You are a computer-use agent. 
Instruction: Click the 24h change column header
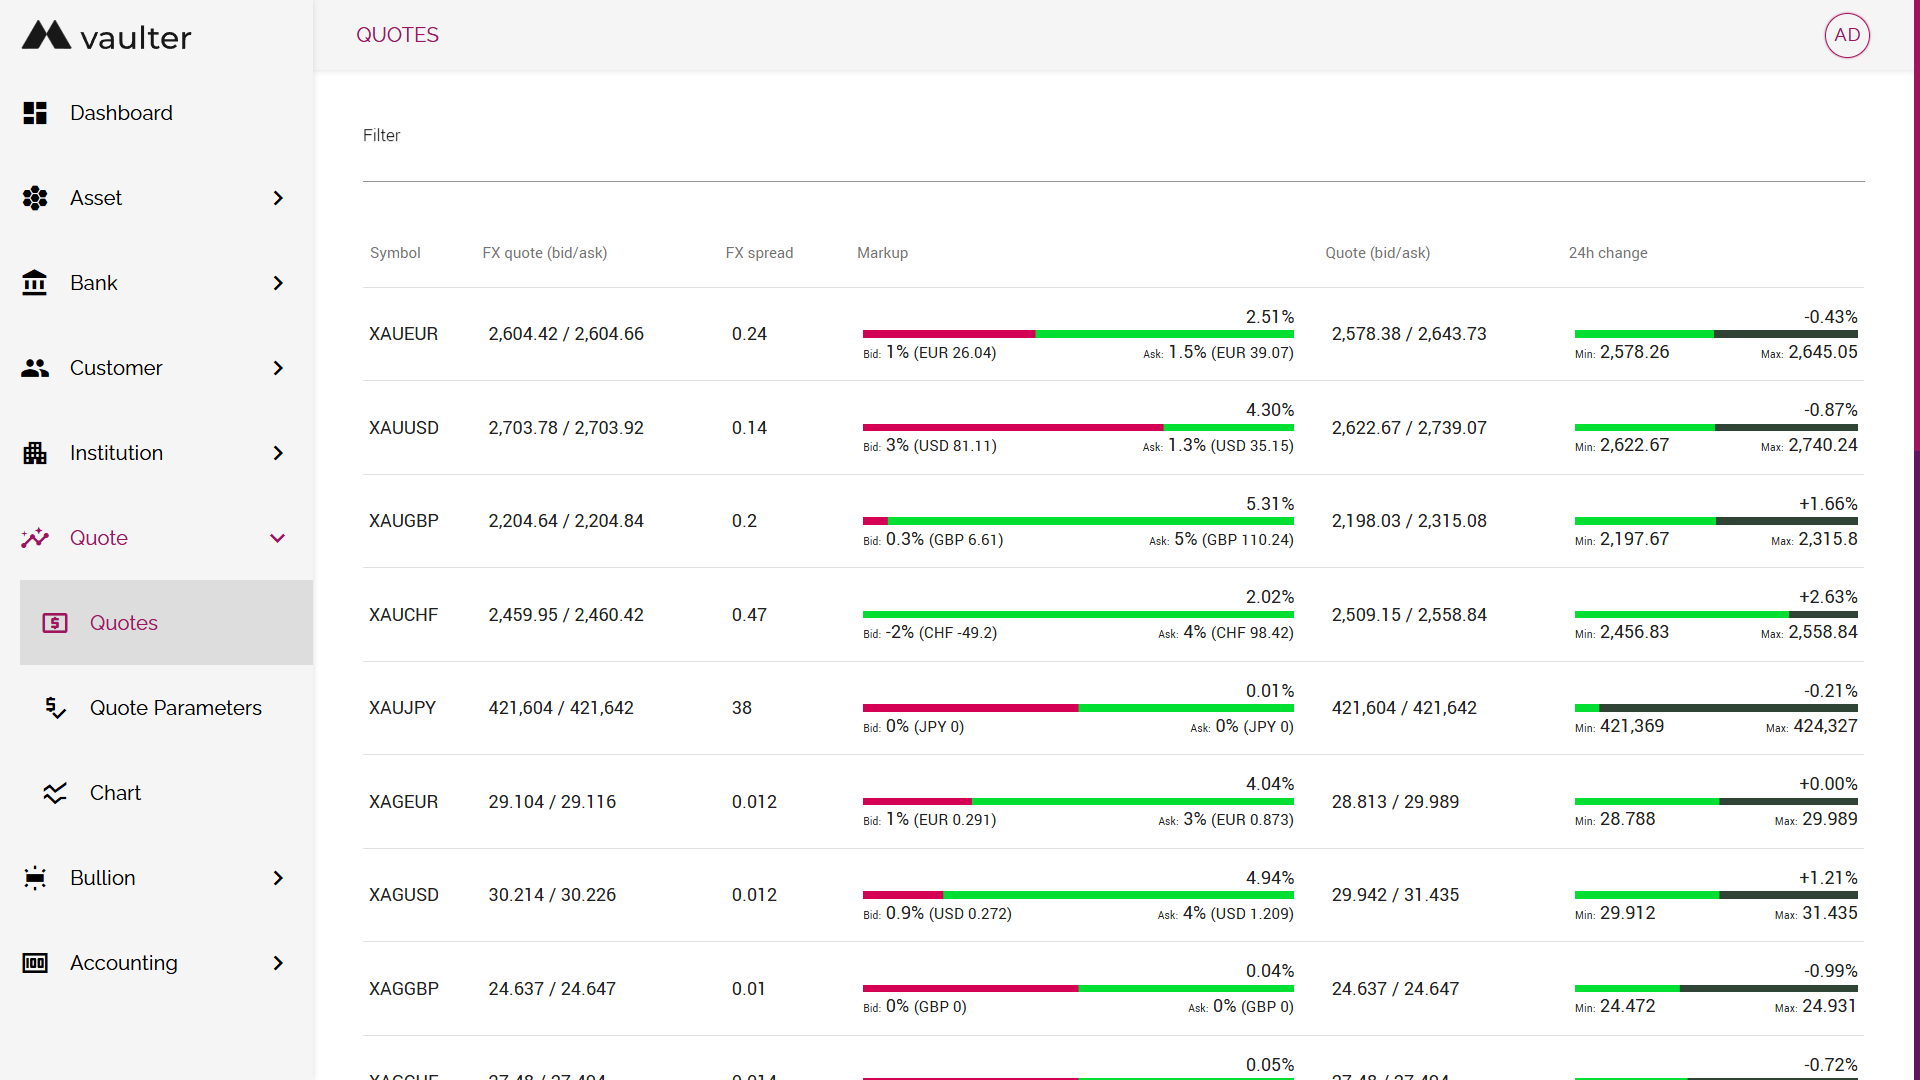click(x=1608, y=253)
